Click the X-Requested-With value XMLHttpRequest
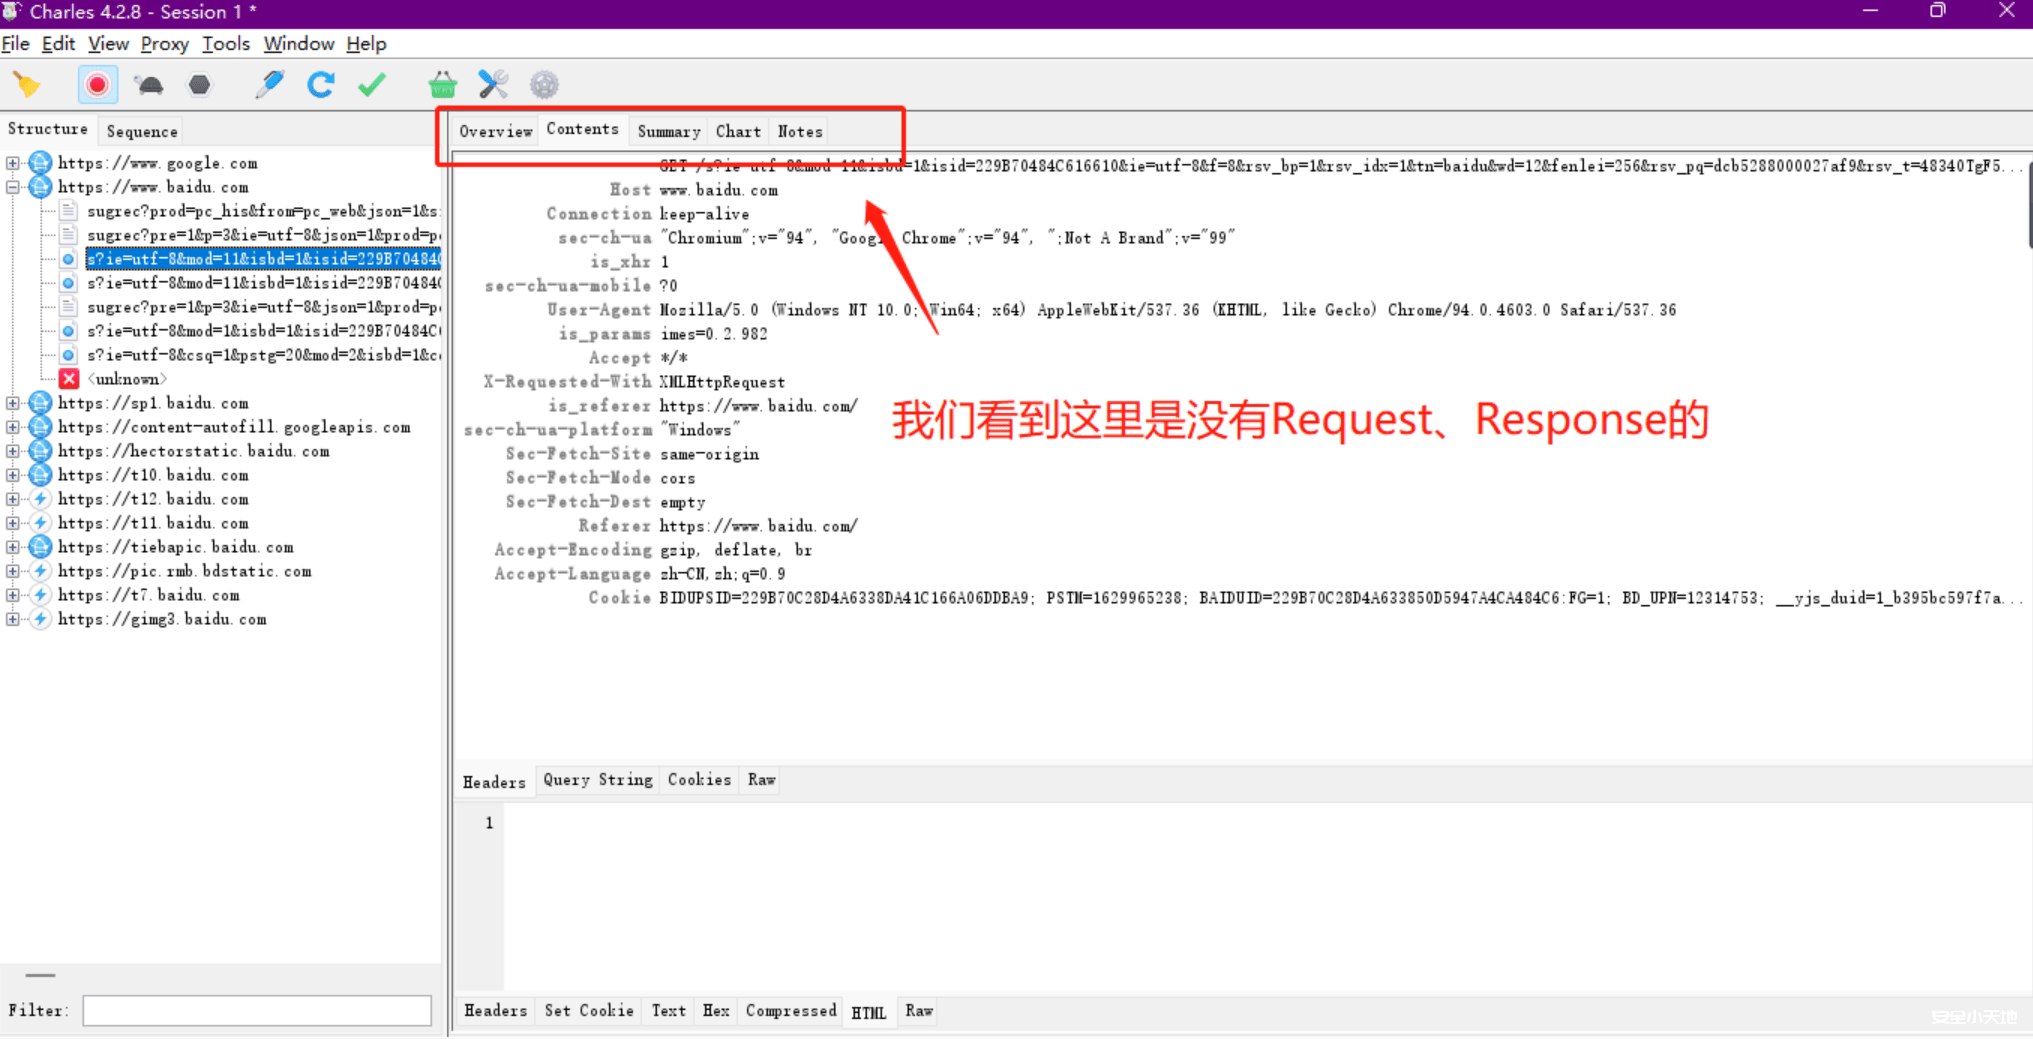Viewport: 2033px width, 1039px height. 722,382
